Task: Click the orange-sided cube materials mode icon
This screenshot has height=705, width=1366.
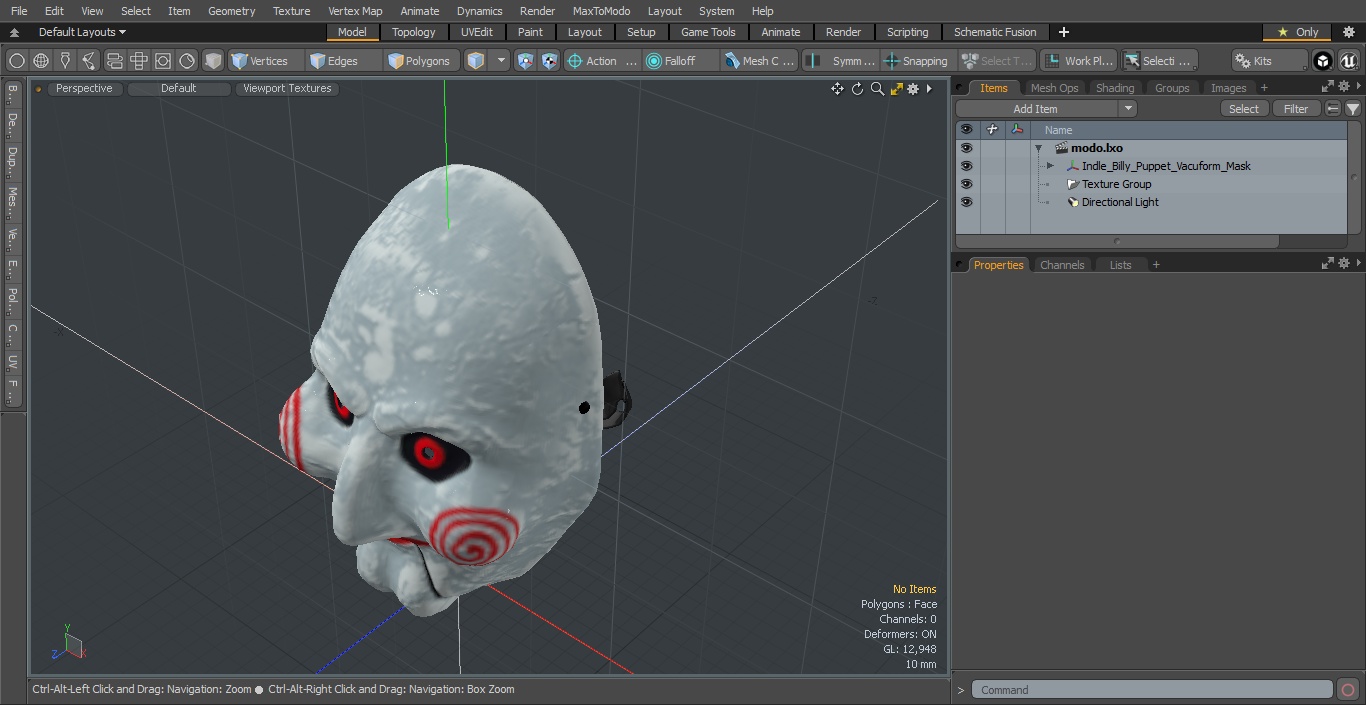Action: pyautogui.click(x=476, y=61)
